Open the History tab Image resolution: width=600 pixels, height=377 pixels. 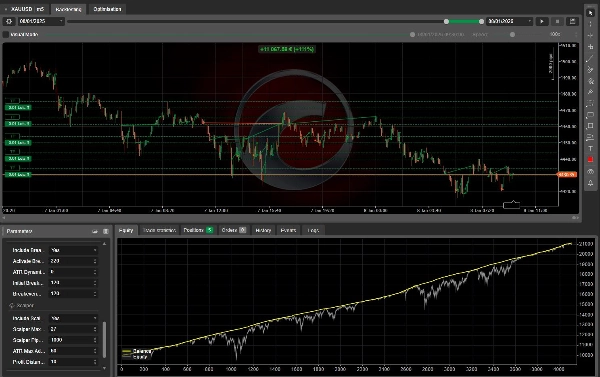pyautogui.click(x=263, y=230)
